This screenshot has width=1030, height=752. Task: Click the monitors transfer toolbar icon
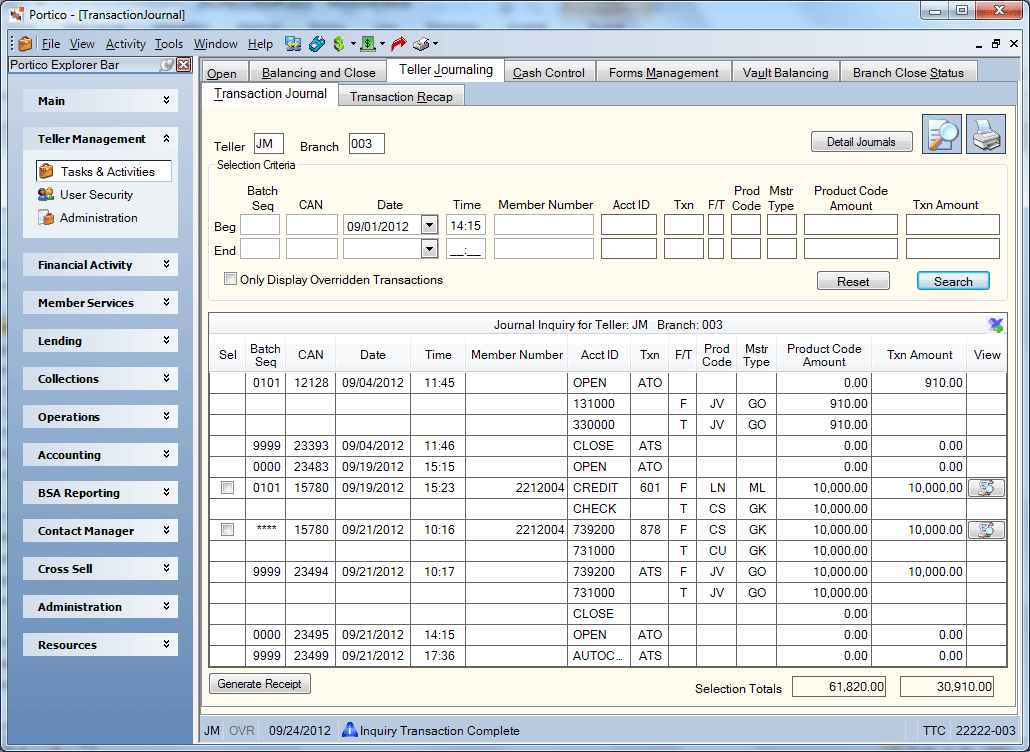point(293,44)
